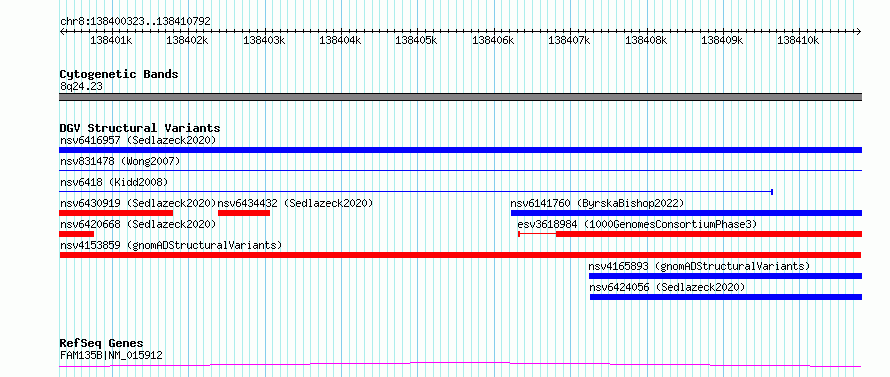Select the magenta FAM135B gene line

(460, 364)
